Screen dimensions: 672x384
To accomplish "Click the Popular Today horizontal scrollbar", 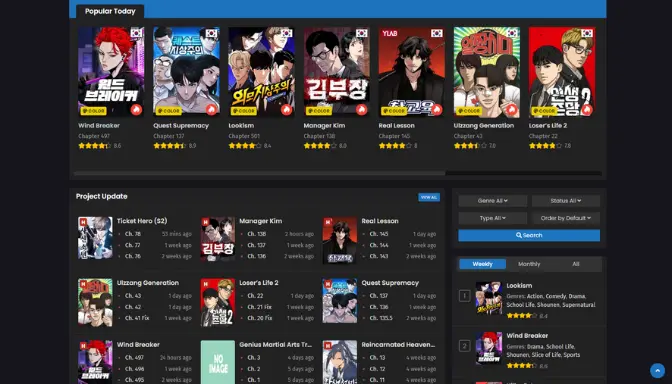I will click(x=260, y=174).
